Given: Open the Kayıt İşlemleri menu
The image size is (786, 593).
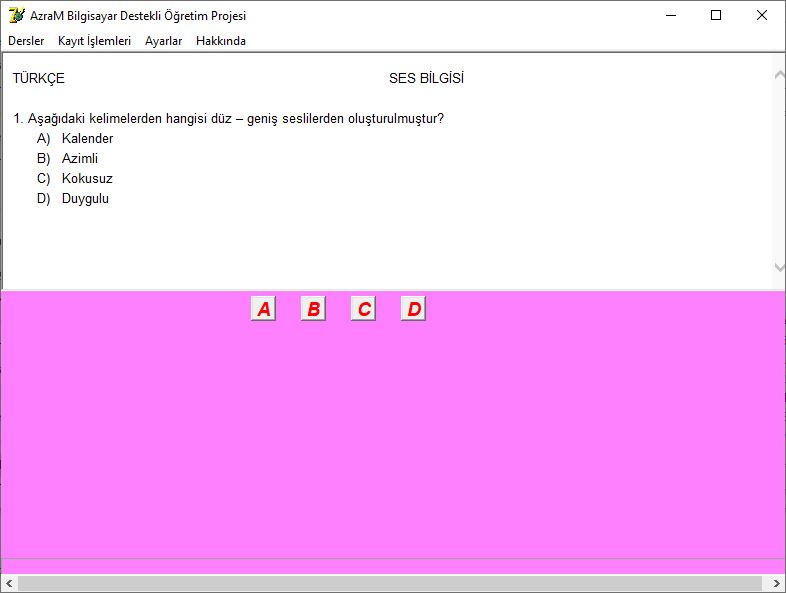Looking at the screenshot, I should (94, 41).
